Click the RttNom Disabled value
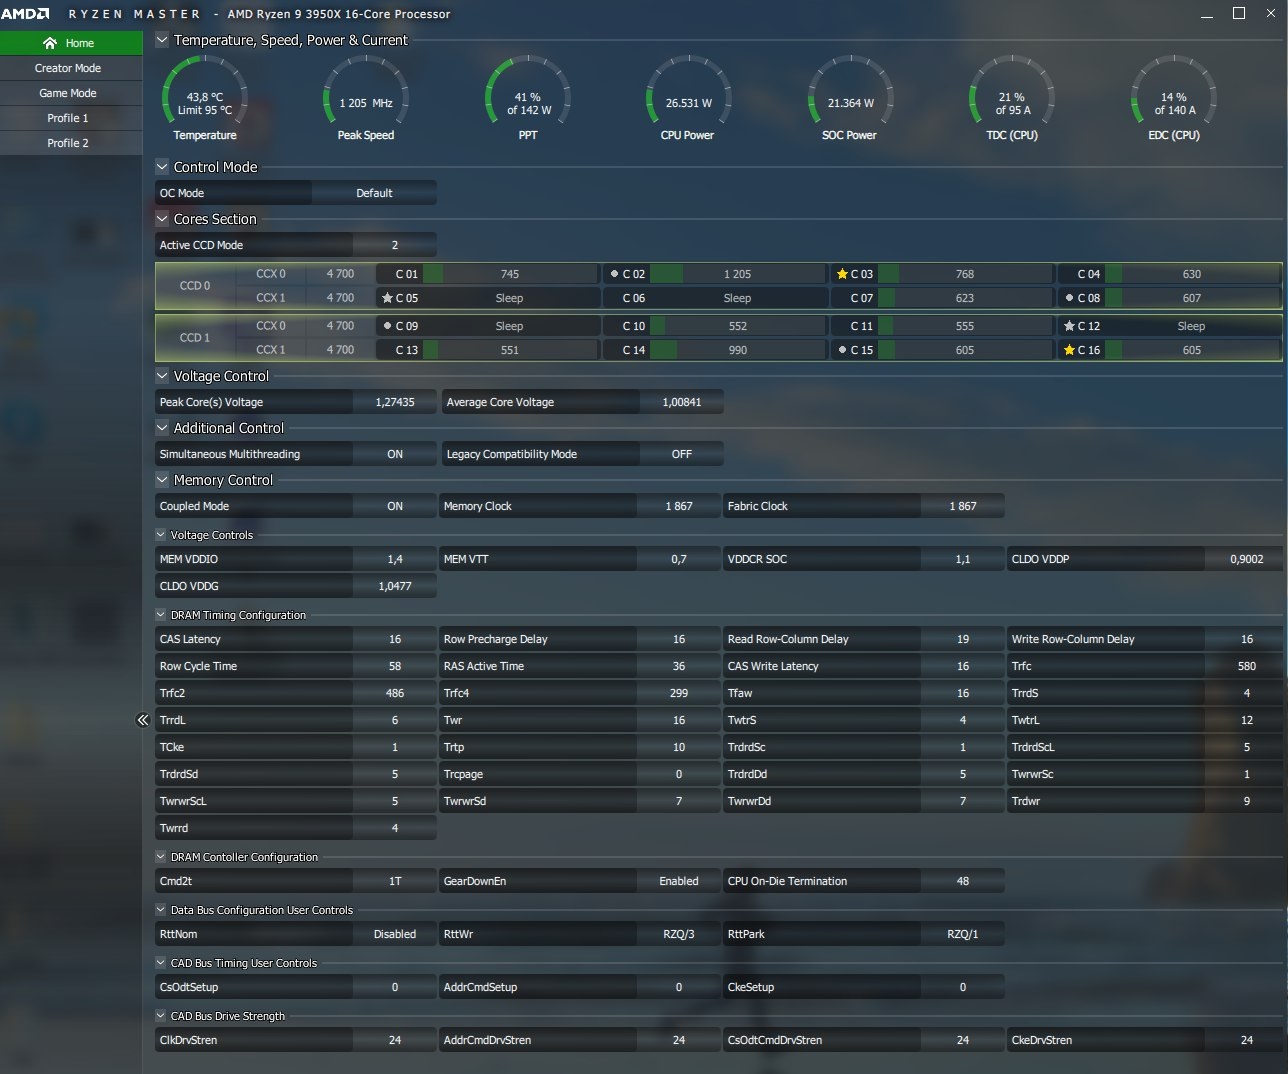The image size is (1288, 1074). pos(395,934)
